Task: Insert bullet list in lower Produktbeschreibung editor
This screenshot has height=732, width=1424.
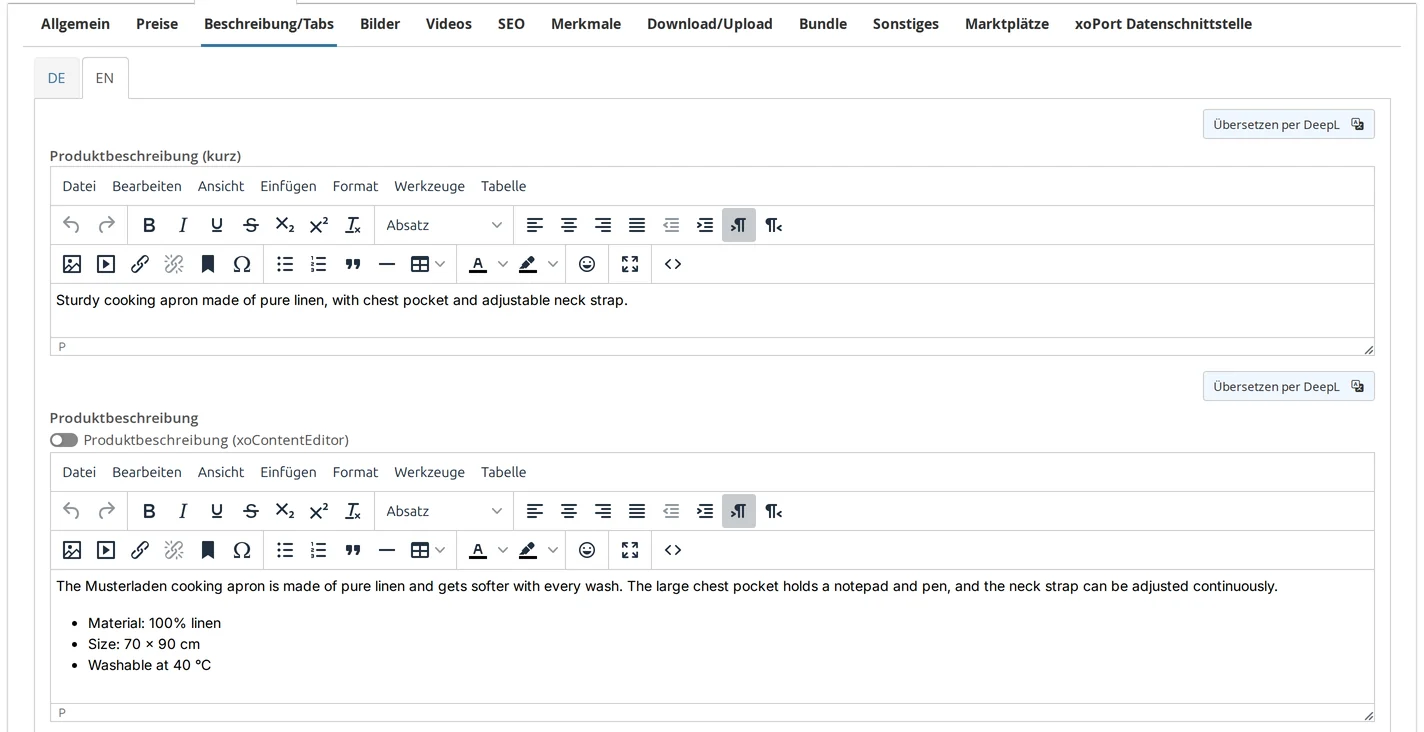Action: click(x=285, y=550)
